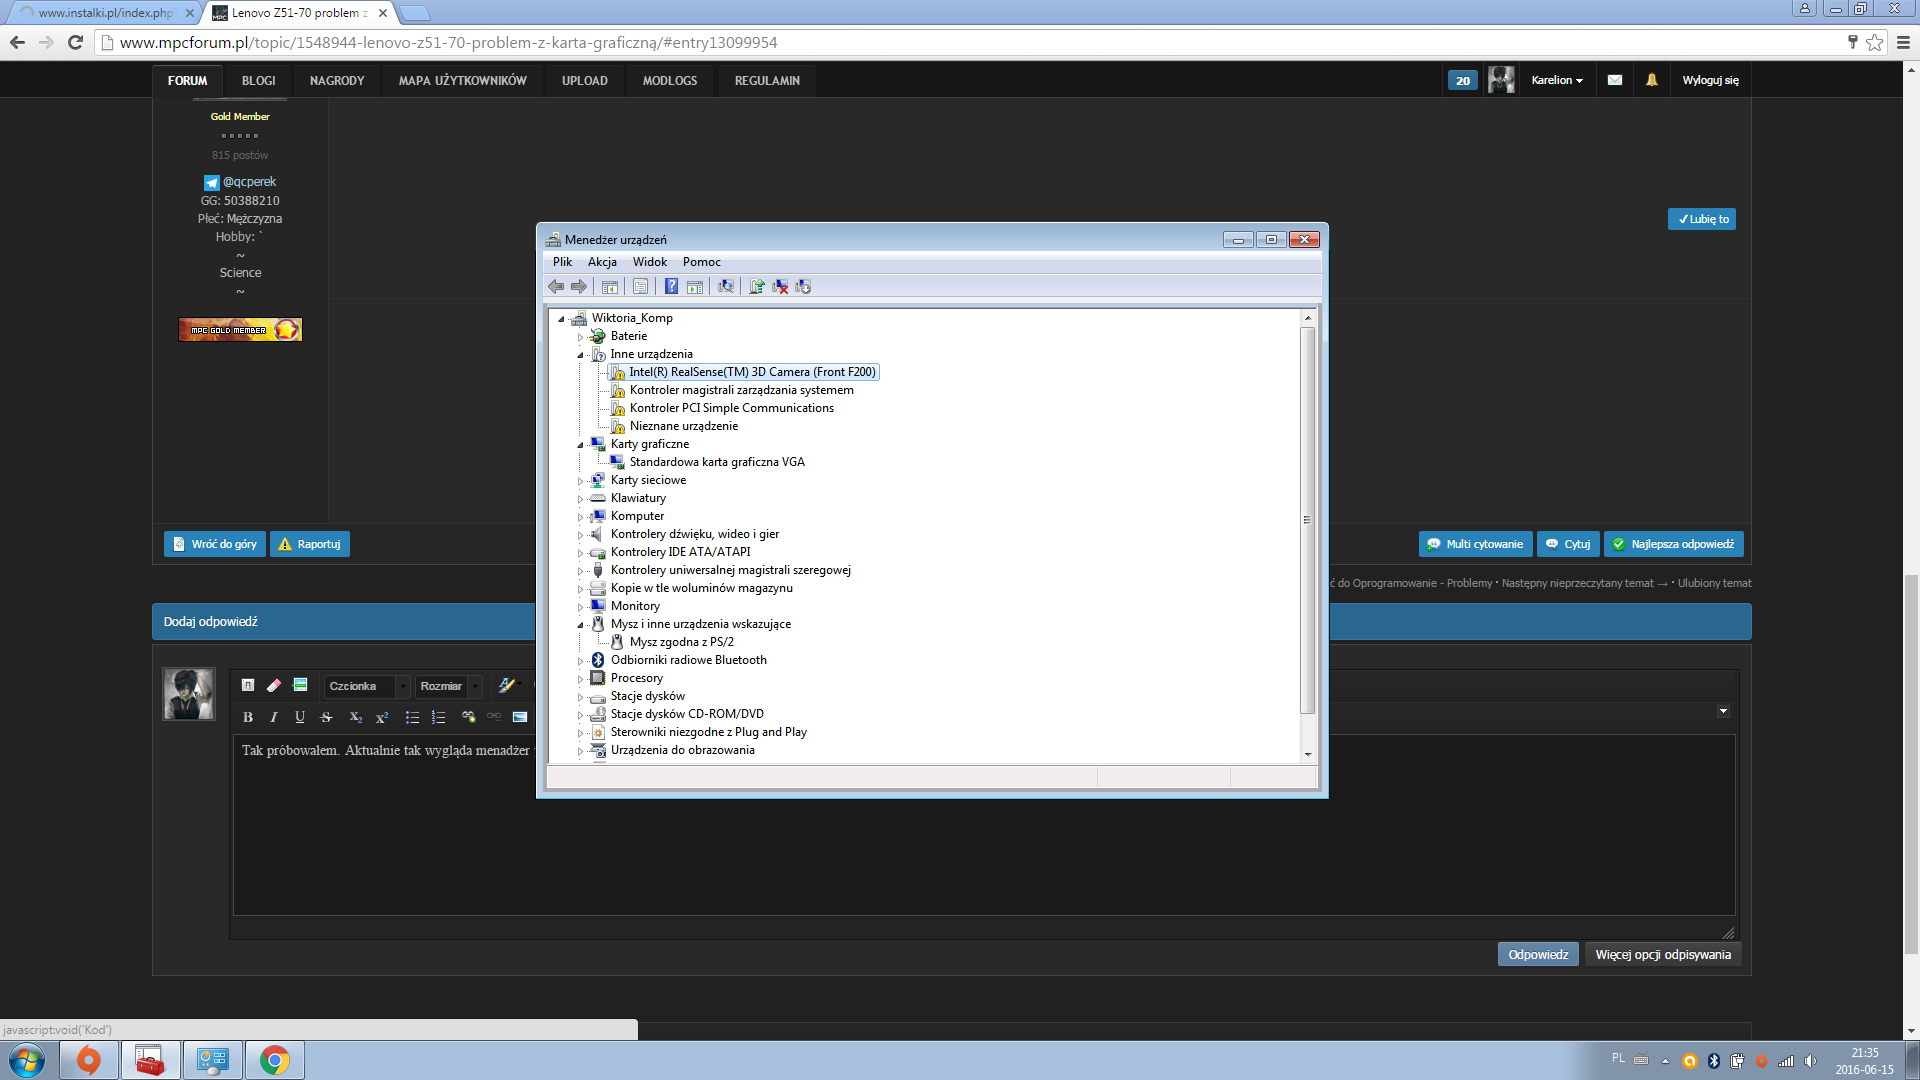1920x1080 pixels.
Task: Click in the reply text area
Action: coord(984,825)
